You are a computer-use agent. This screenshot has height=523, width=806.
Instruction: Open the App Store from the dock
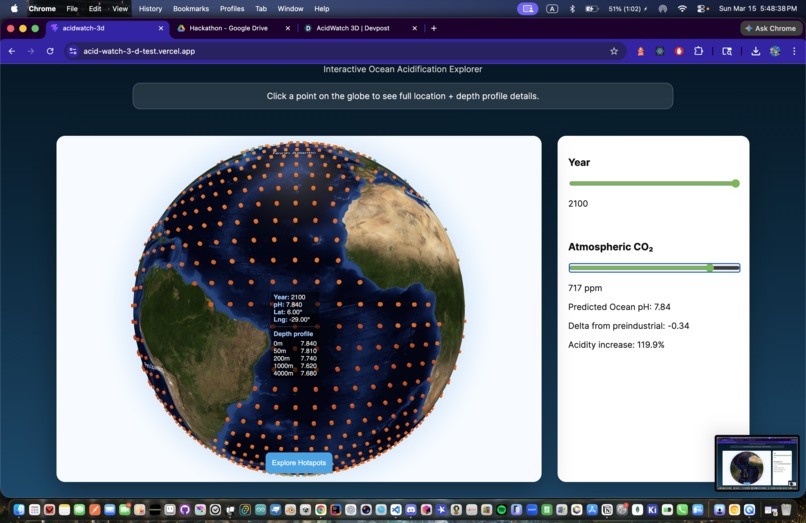(592, 510)
